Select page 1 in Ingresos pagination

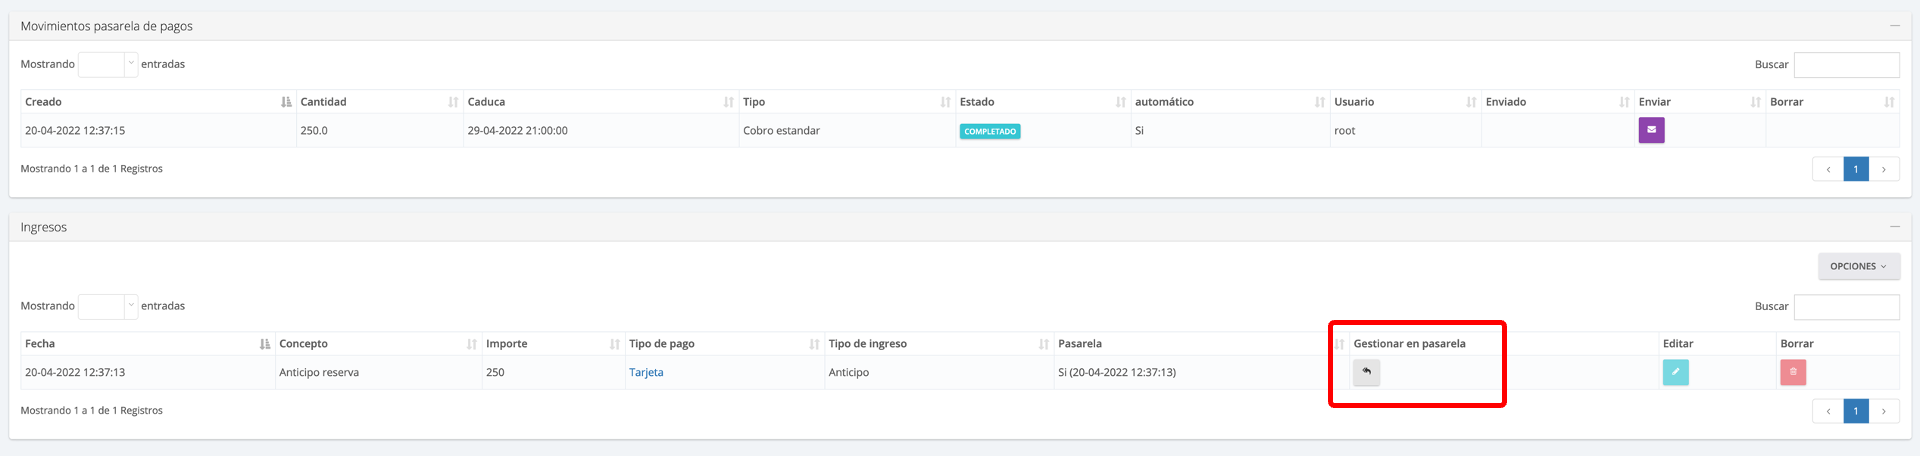[1856, 411]
